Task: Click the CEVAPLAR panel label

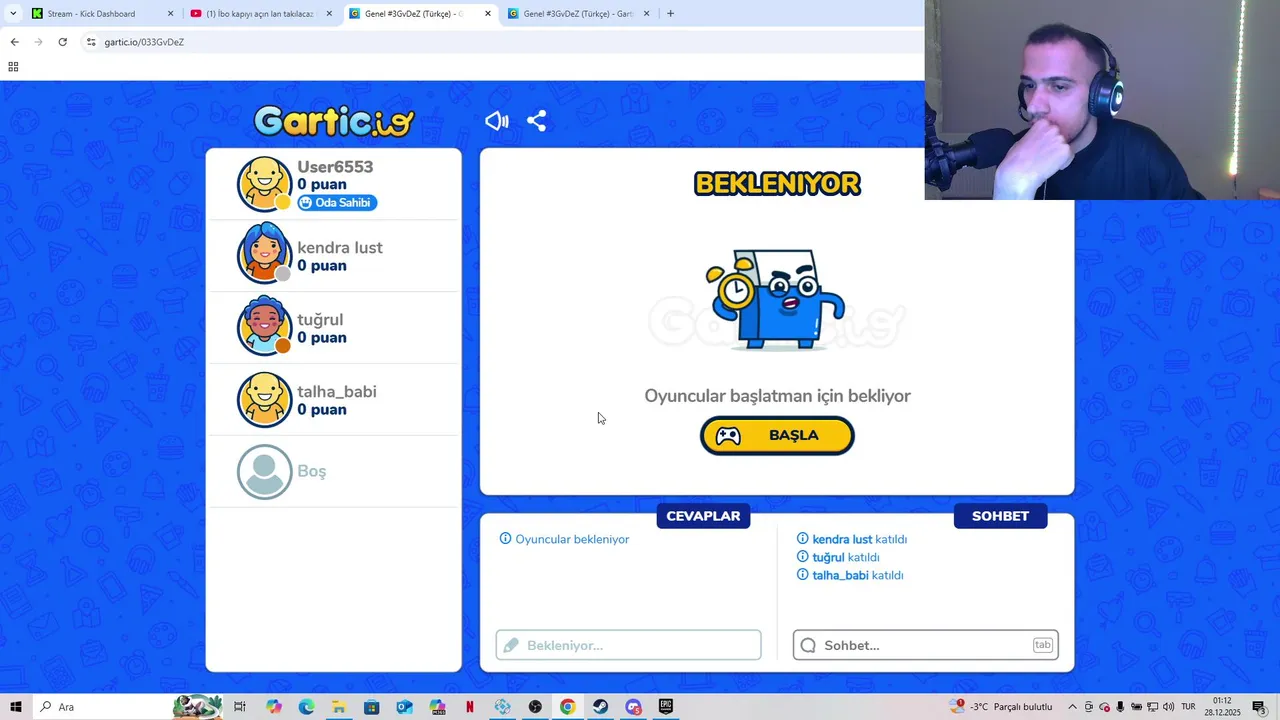Action: pos(703,516)
